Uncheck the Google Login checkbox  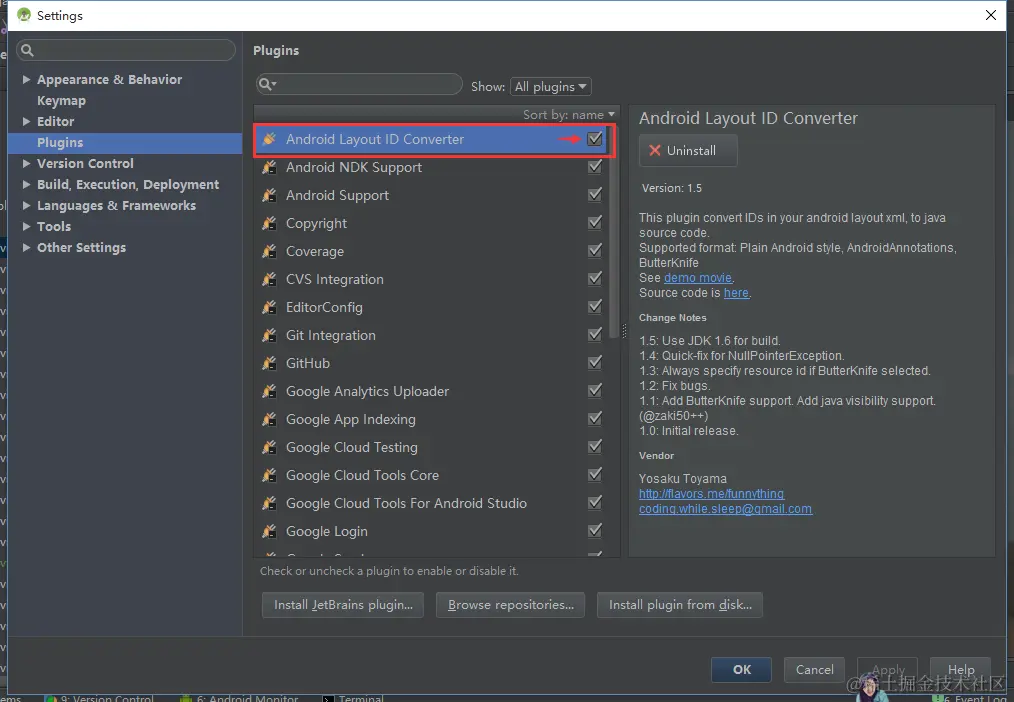[x=595, y=530]
